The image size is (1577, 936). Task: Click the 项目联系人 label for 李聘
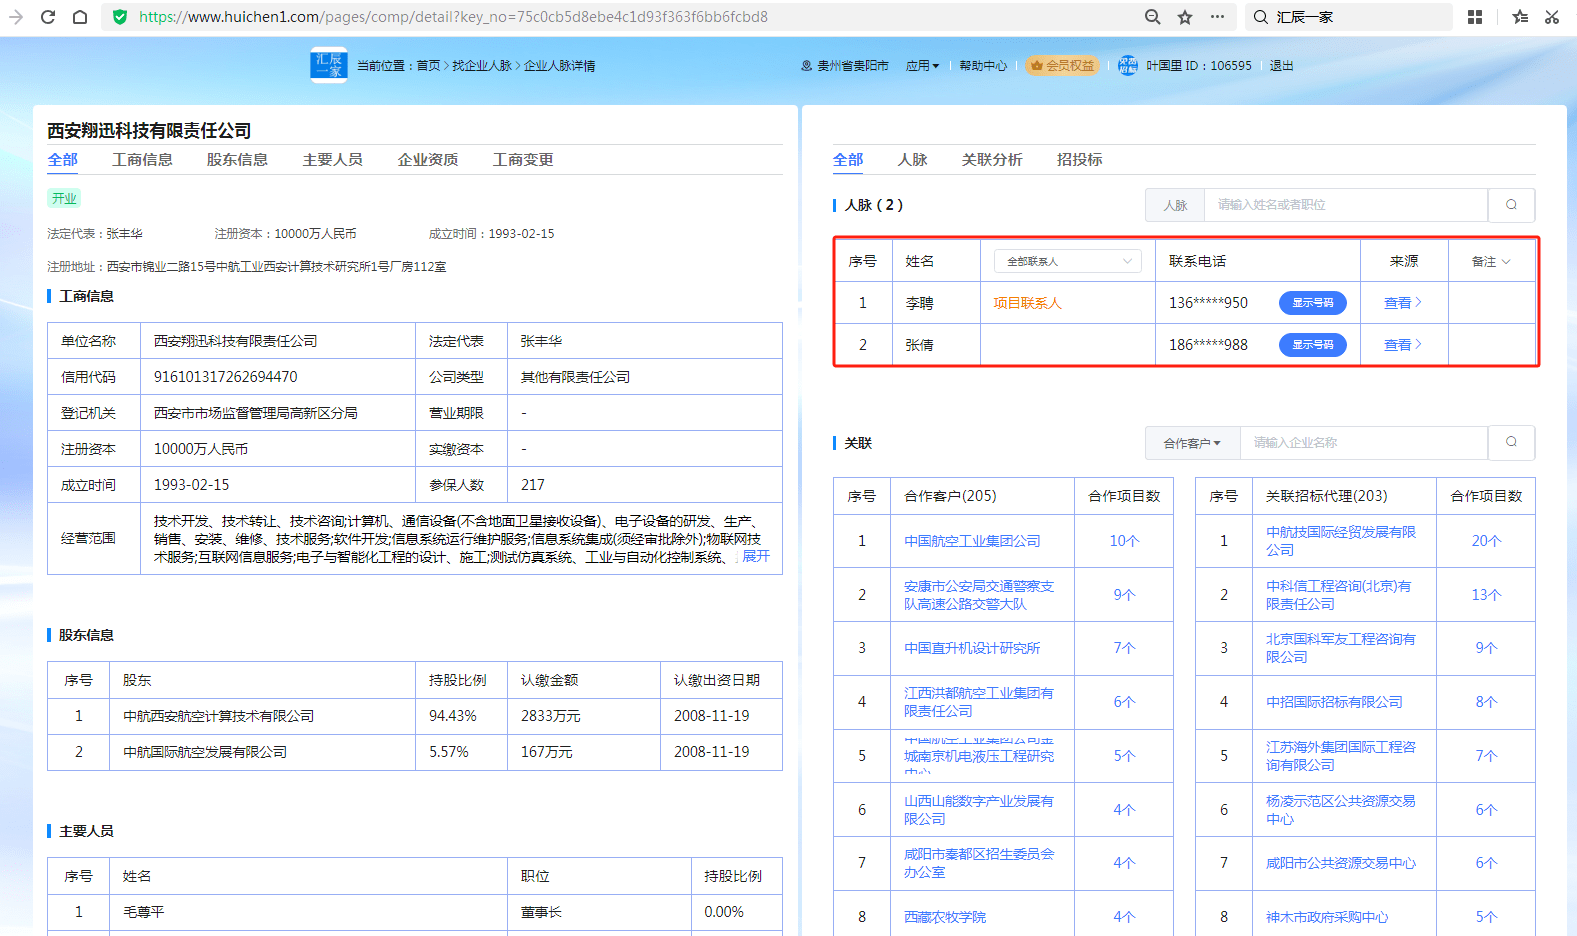1027,303
